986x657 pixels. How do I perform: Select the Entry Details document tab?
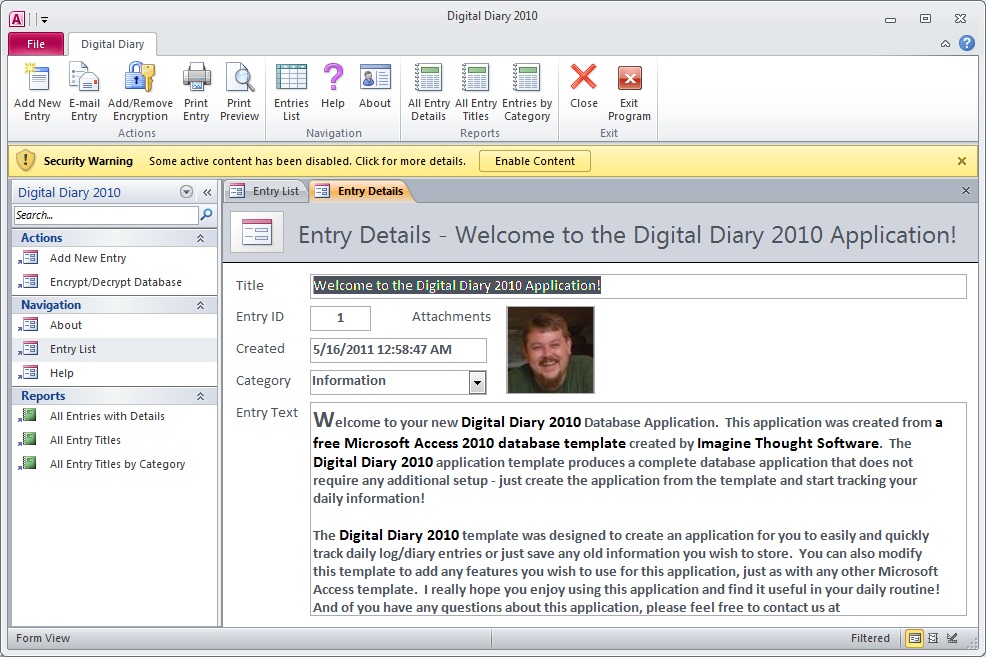[x=362, y=191]
